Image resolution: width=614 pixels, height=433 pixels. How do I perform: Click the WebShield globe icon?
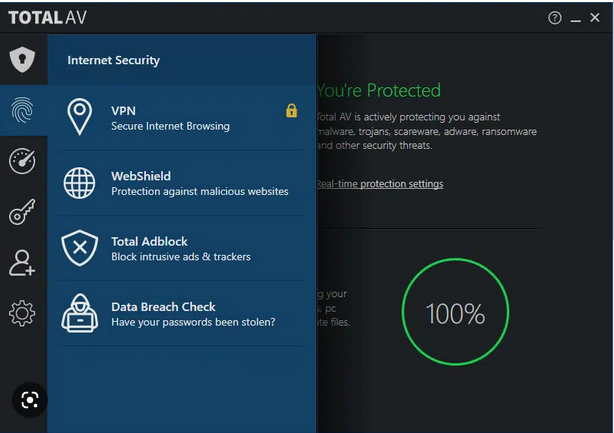pos(80,183)
